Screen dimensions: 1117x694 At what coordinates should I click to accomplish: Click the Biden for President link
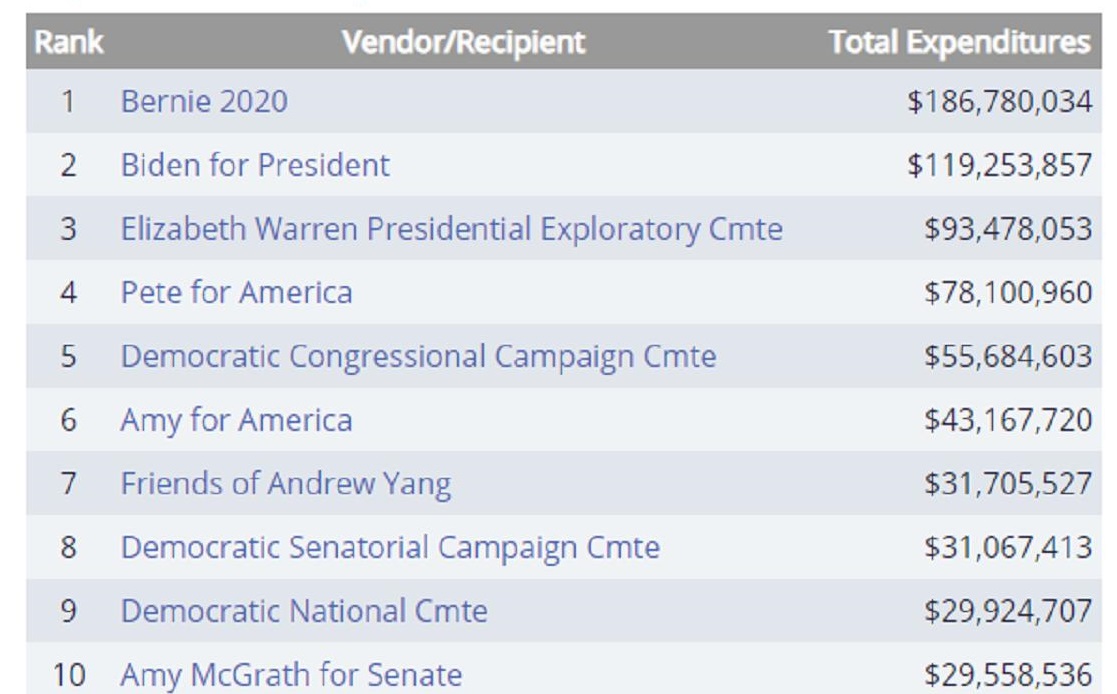(255, 165)
